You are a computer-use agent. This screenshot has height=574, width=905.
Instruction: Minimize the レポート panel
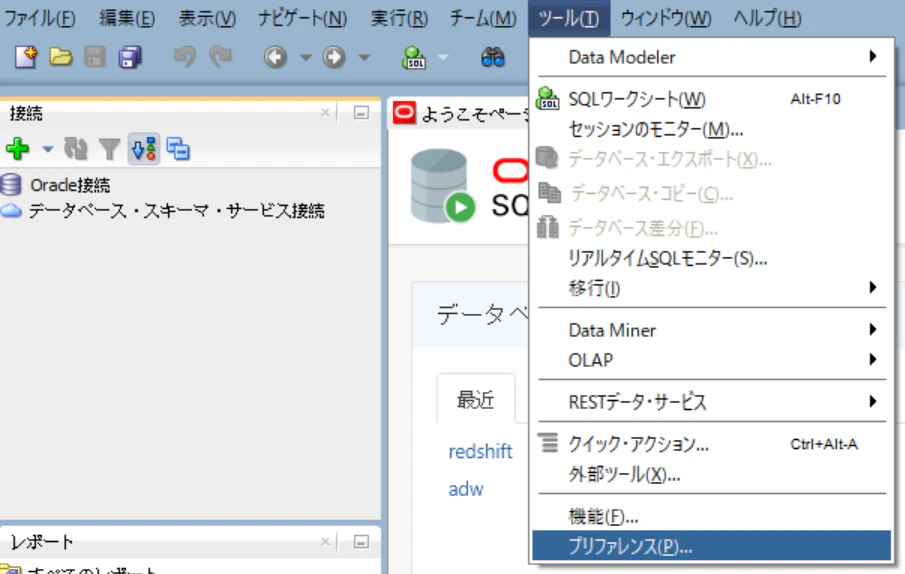(361, 542)
